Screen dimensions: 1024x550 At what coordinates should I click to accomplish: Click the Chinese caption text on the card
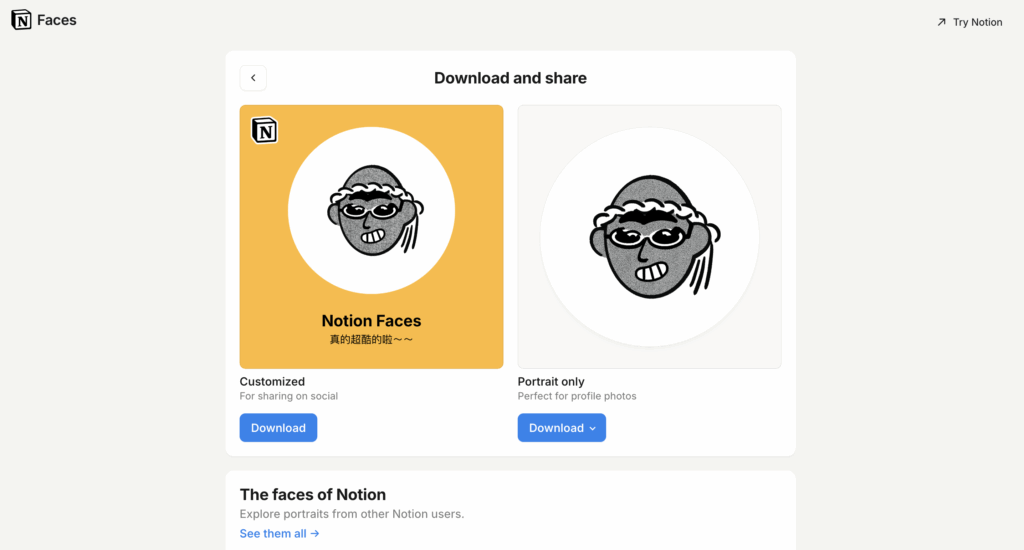371,340
